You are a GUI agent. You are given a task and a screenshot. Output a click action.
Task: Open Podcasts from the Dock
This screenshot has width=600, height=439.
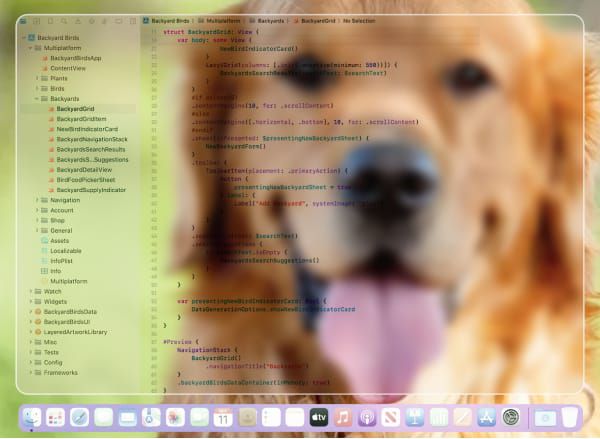click(367, 417)
